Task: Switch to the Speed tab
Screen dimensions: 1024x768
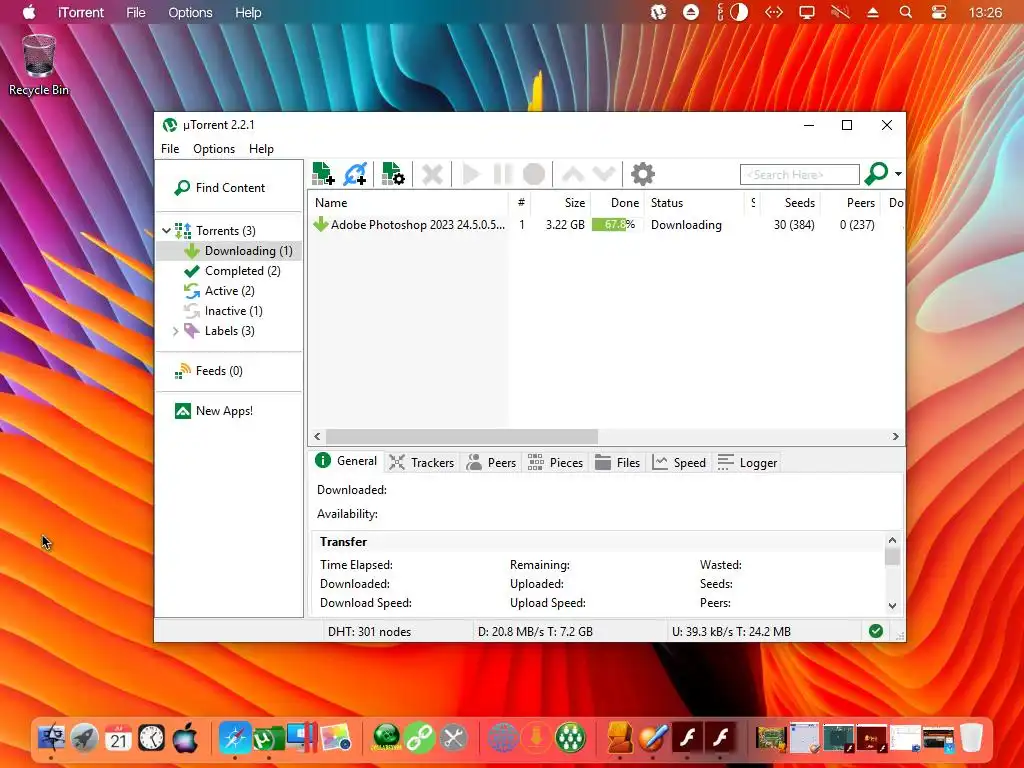Action: pos(679,462)
